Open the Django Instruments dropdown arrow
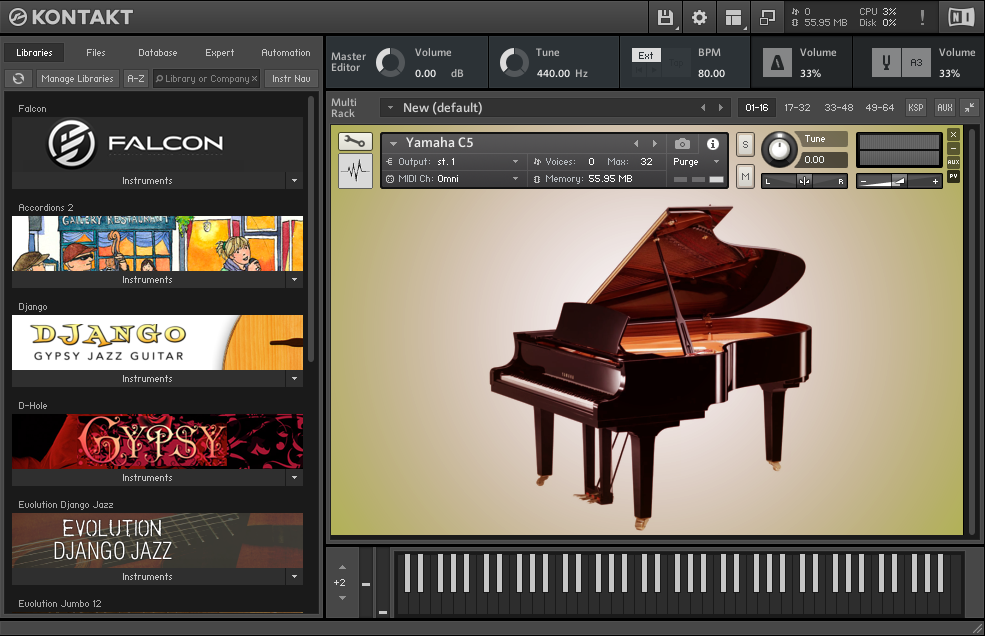Viewport: 985px width, 636px height. [295, 378]
